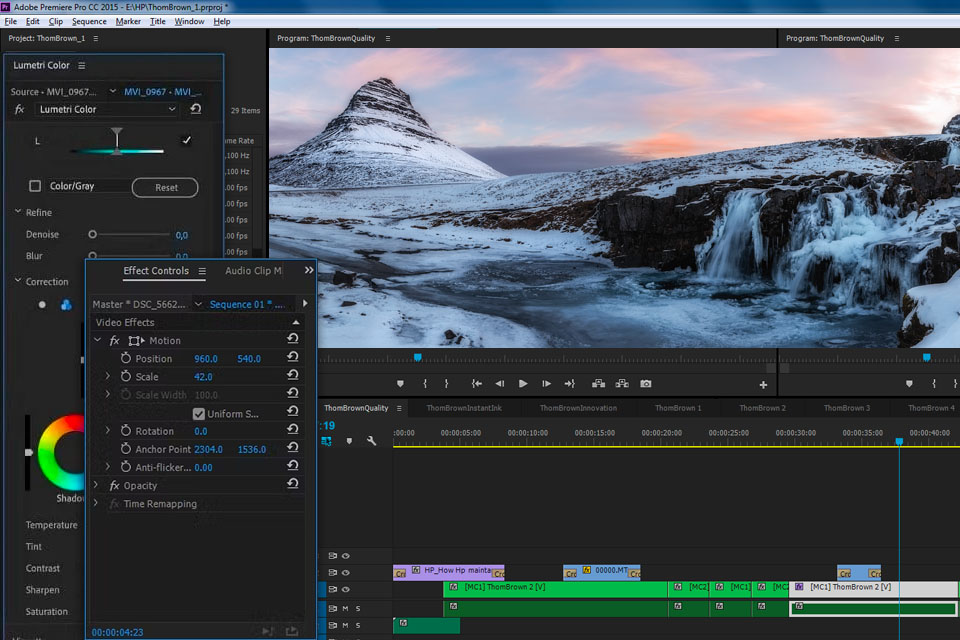
Task: Open timeline display settings wrench
Action: [x=371, y=440]
